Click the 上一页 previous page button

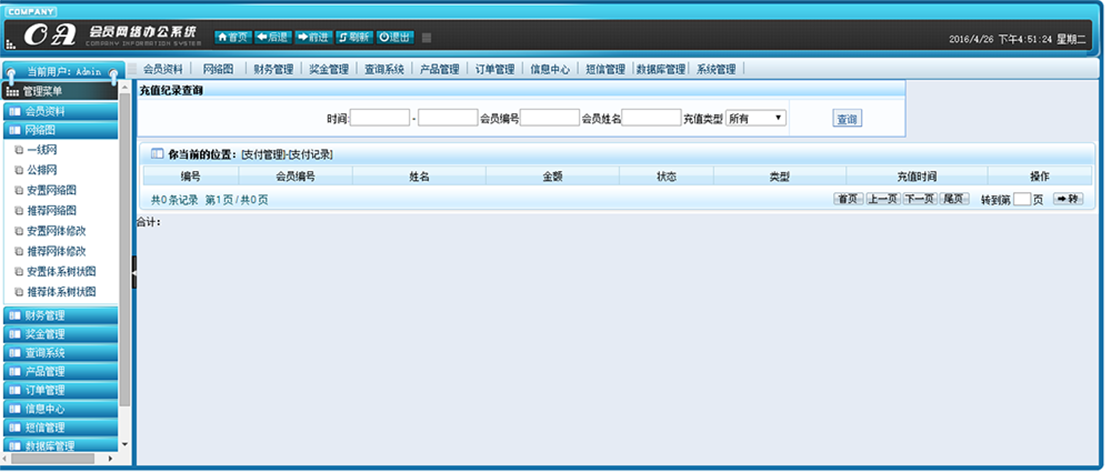pos(882,199)
